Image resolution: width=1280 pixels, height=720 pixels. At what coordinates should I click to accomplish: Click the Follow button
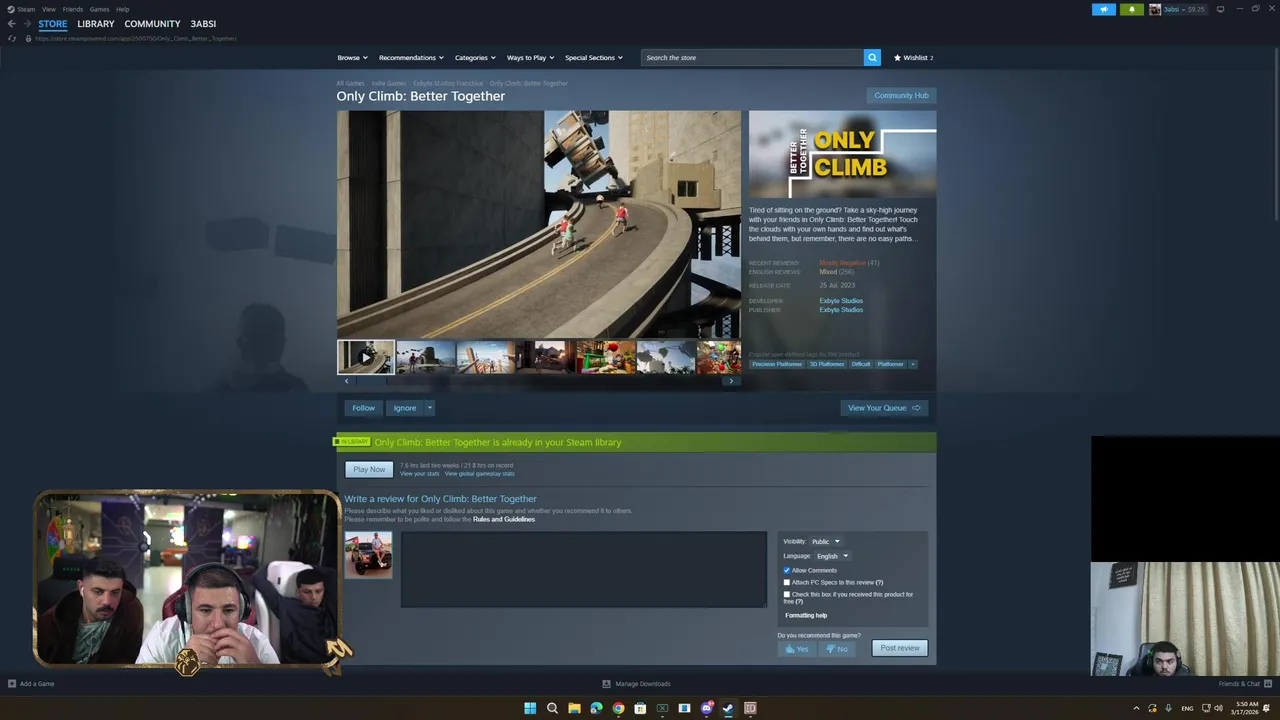[363, 408]
